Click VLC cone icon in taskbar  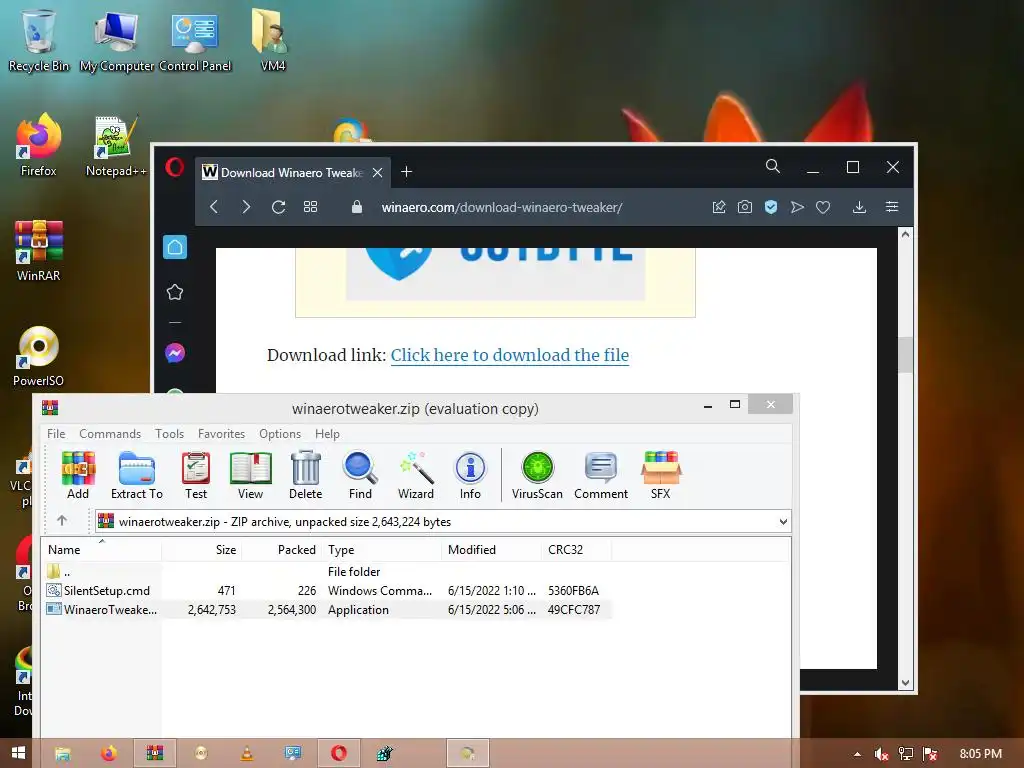coord(247,753)
